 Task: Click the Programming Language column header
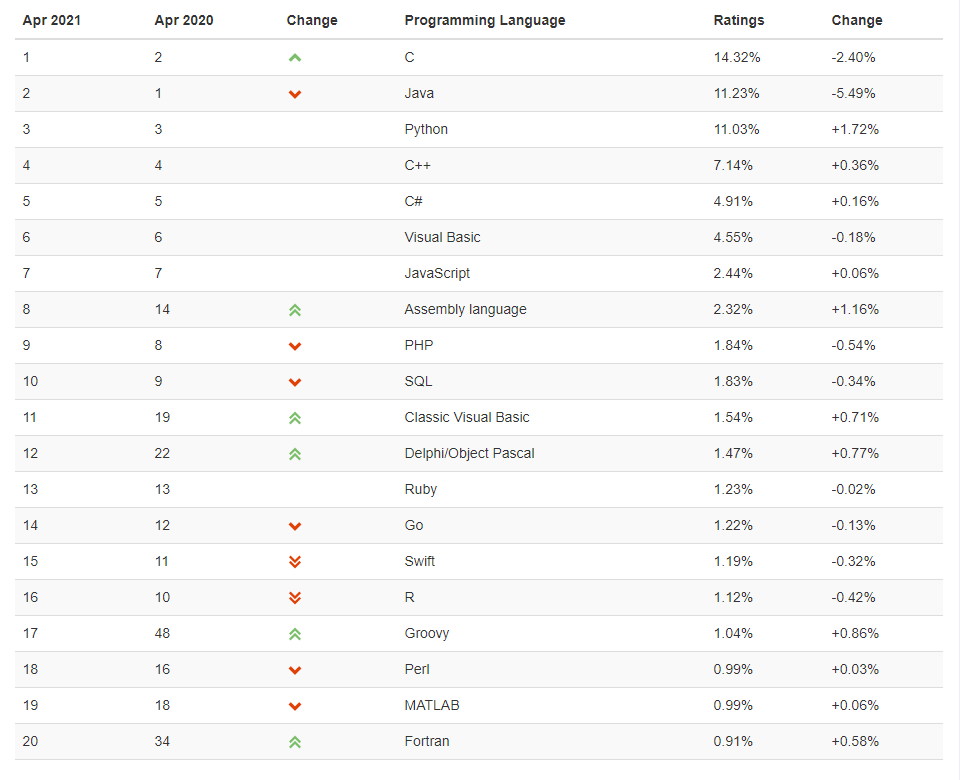point(485,21)
